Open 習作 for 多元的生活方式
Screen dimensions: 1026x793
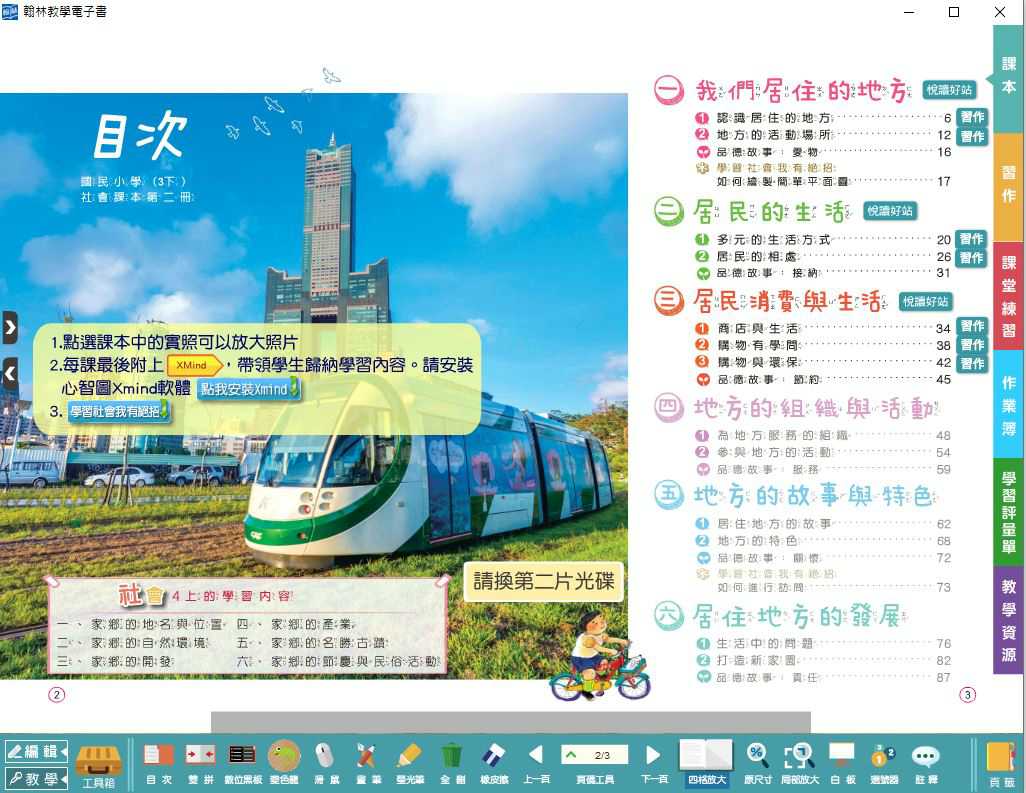point(972,239)
